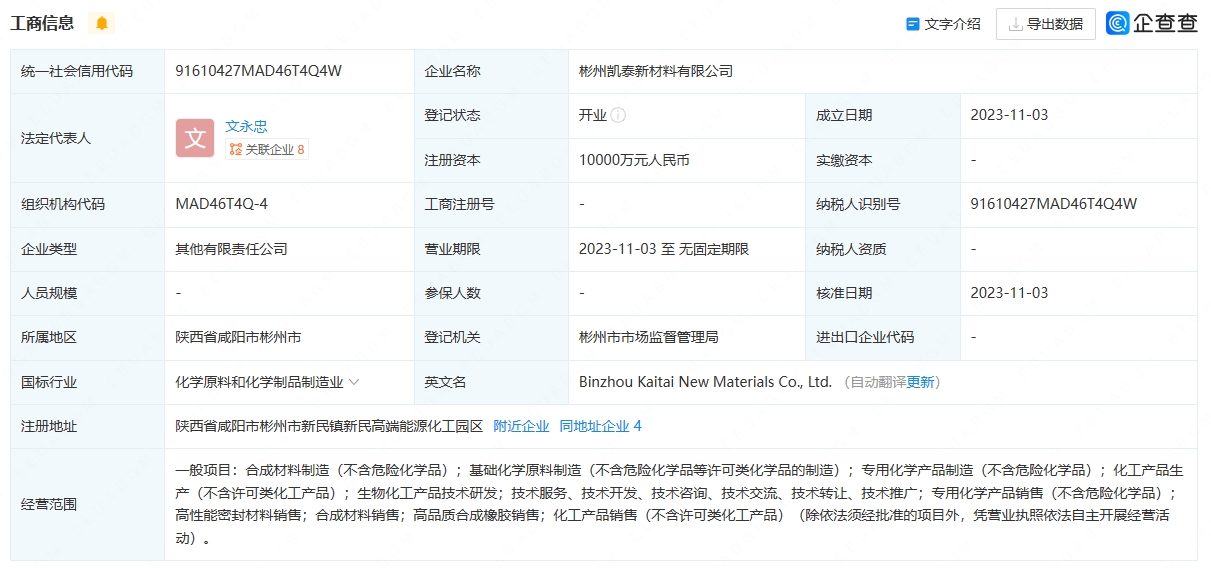The image size is (1211, 568).
Task: Open the 文字介绍 text introduction
Action: [x=943, y=24]
